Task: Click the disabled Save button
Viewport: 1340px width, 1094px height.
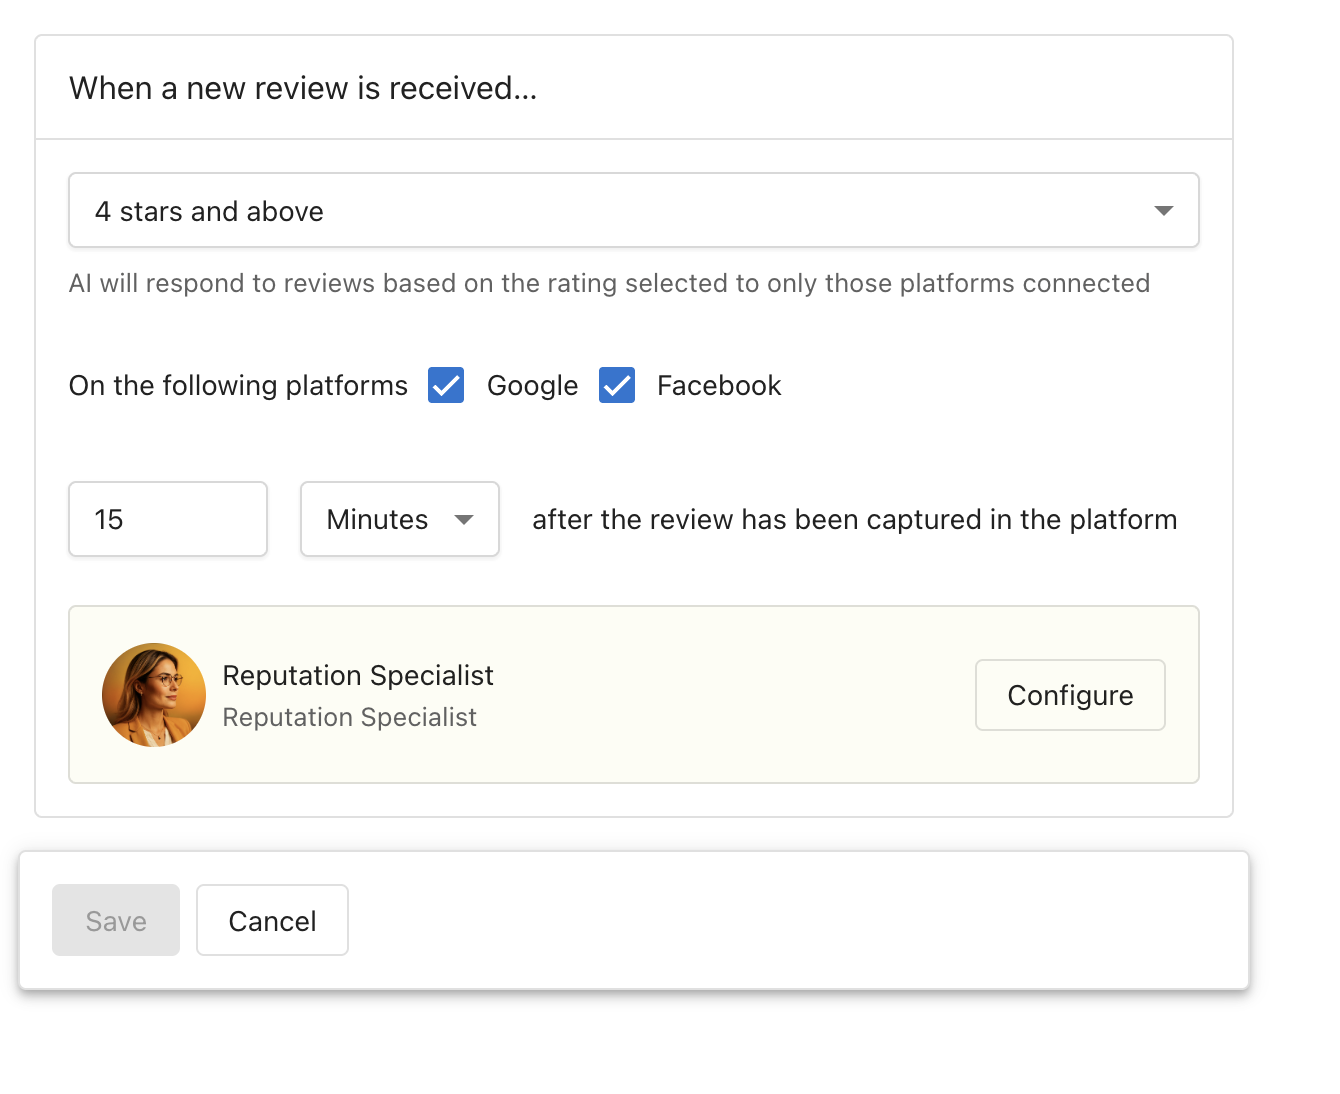Action: pos(115,919)
